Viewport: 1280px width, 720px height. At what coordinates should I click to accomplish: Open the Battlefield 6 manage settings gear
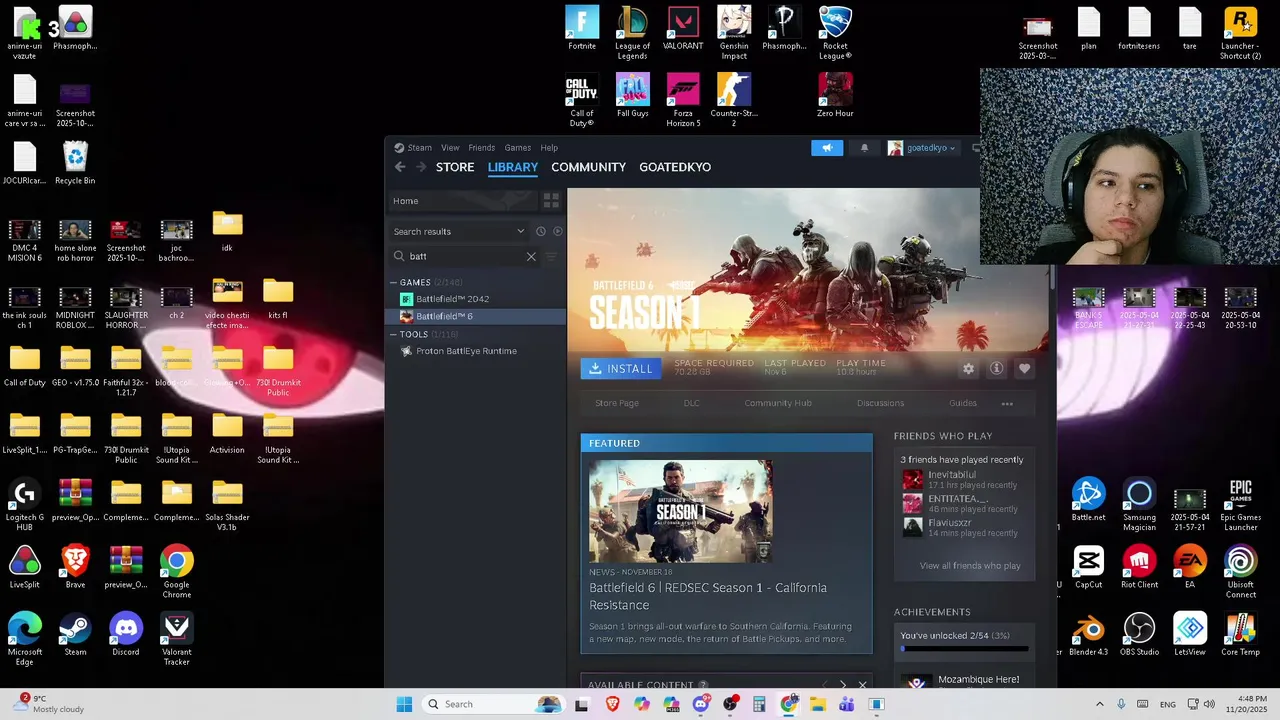[x=968, y=369]
